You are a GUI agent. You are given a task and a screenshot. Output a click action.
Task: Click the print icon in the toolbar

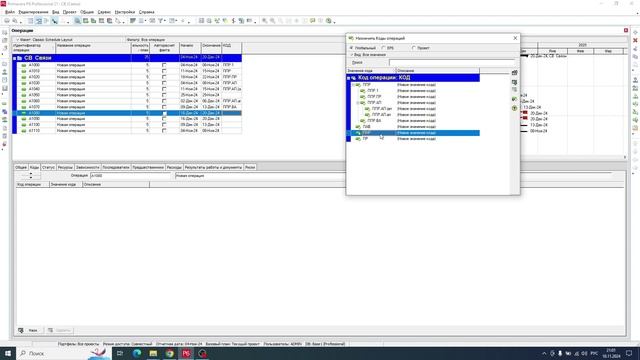[x=7, y=21]
